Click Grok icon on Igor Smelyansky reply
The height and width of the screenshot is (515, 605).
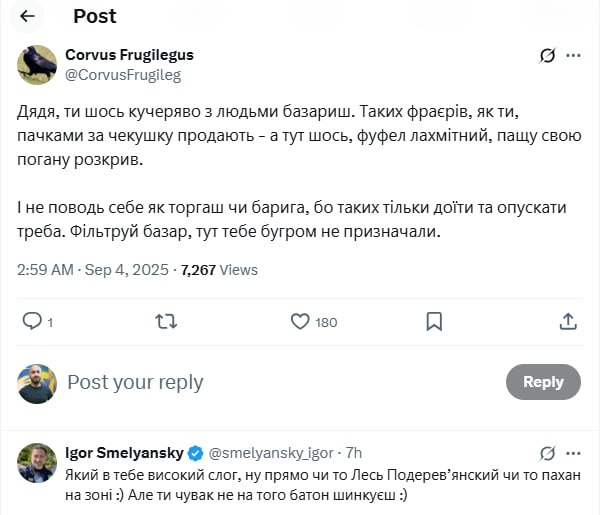click(547, 453)
